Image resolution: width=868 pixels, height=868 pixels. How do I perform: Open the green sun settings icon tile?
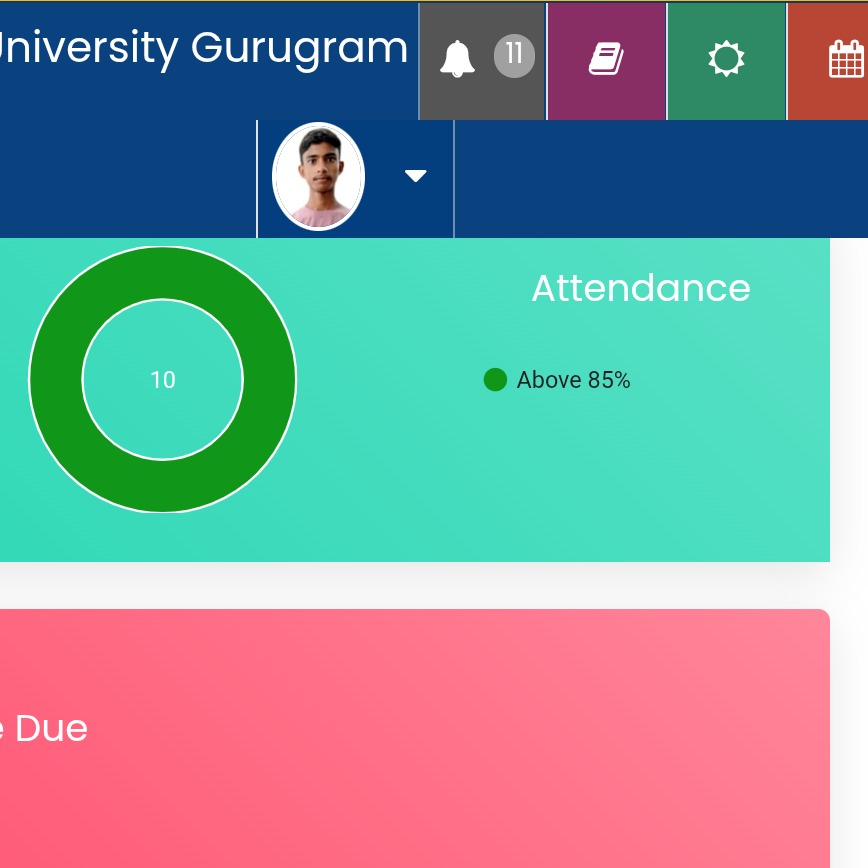pos(726,59)
